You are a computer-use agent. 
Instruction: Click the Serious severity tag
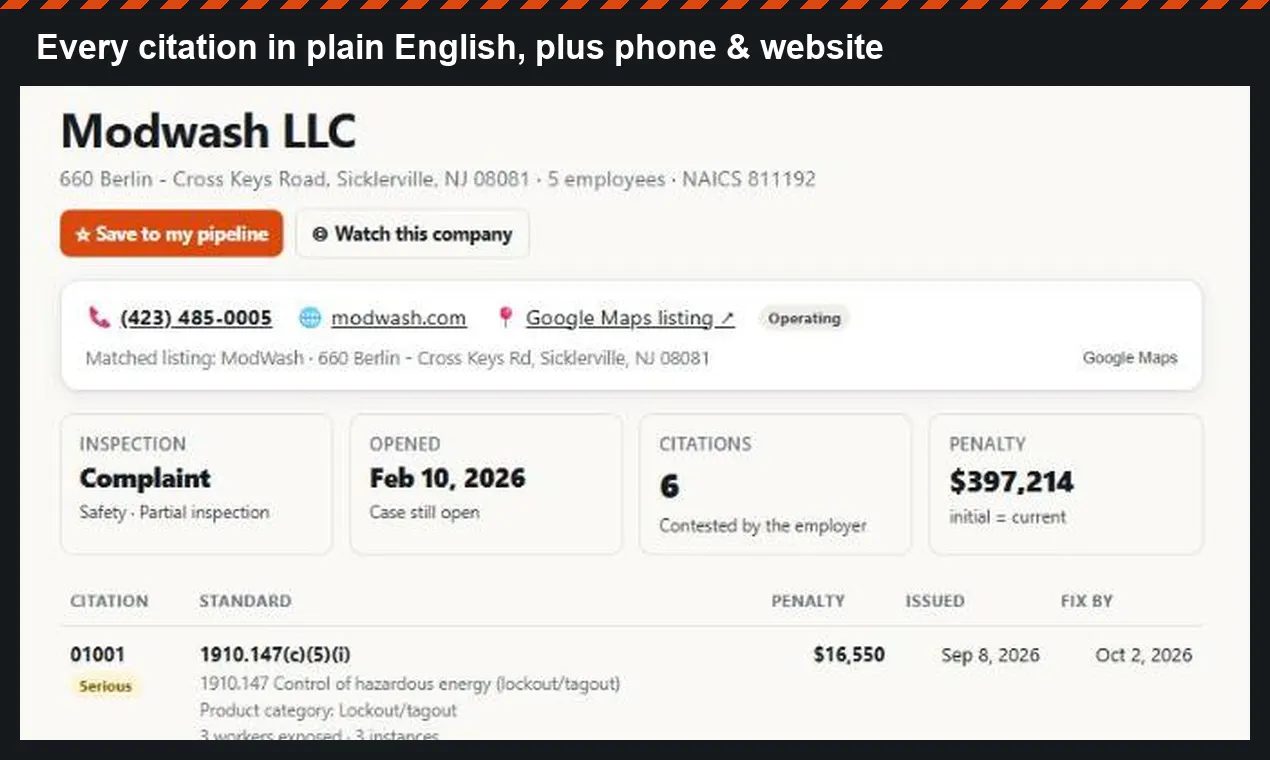[106, 686]
